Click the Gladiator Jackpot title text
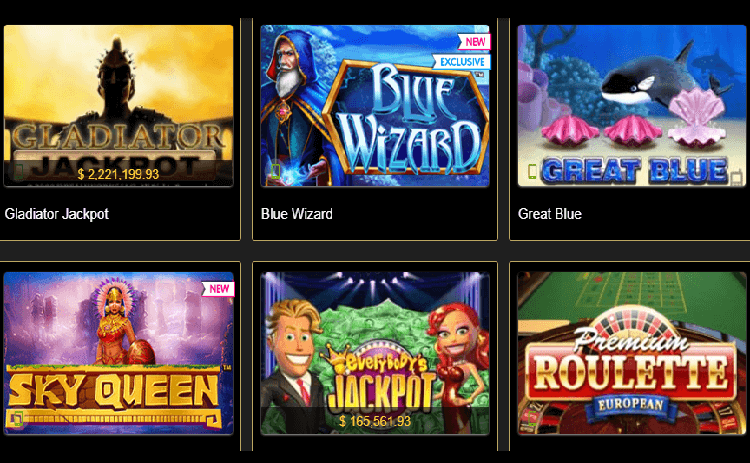Screen dimensions: 750x463 (x=57, y=214)
